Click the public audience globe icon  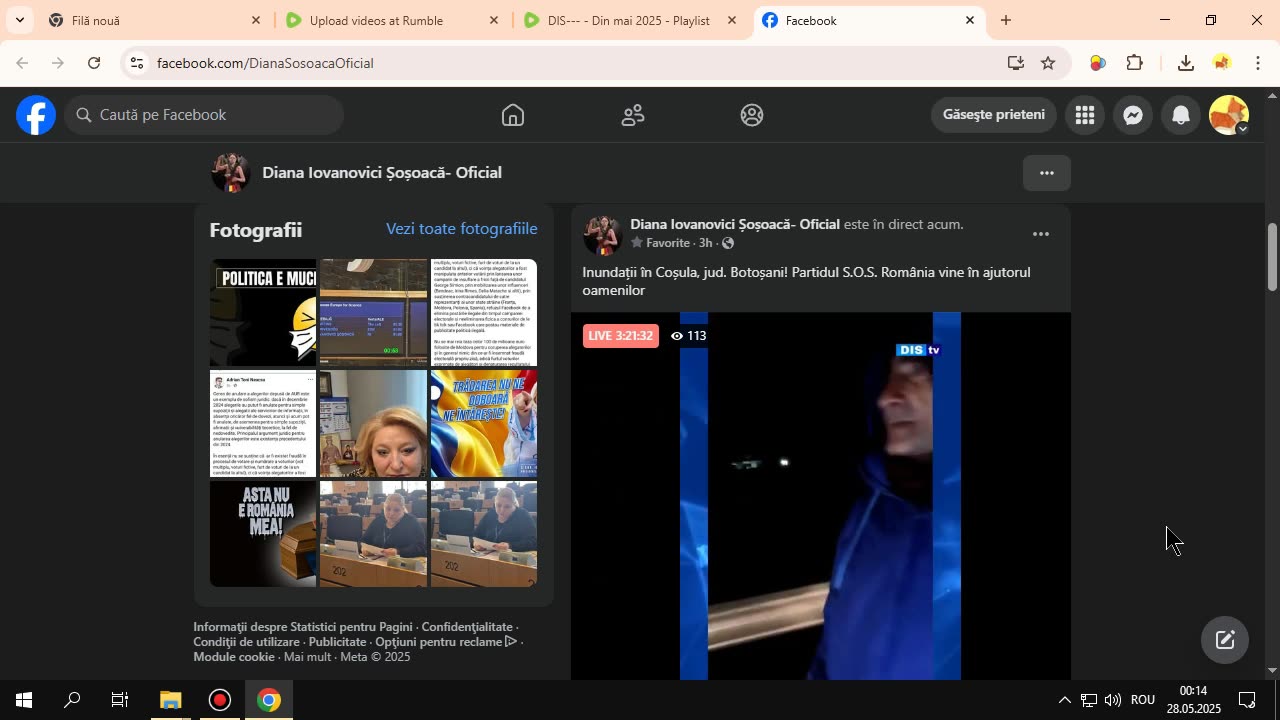click(x=728, y=243)
